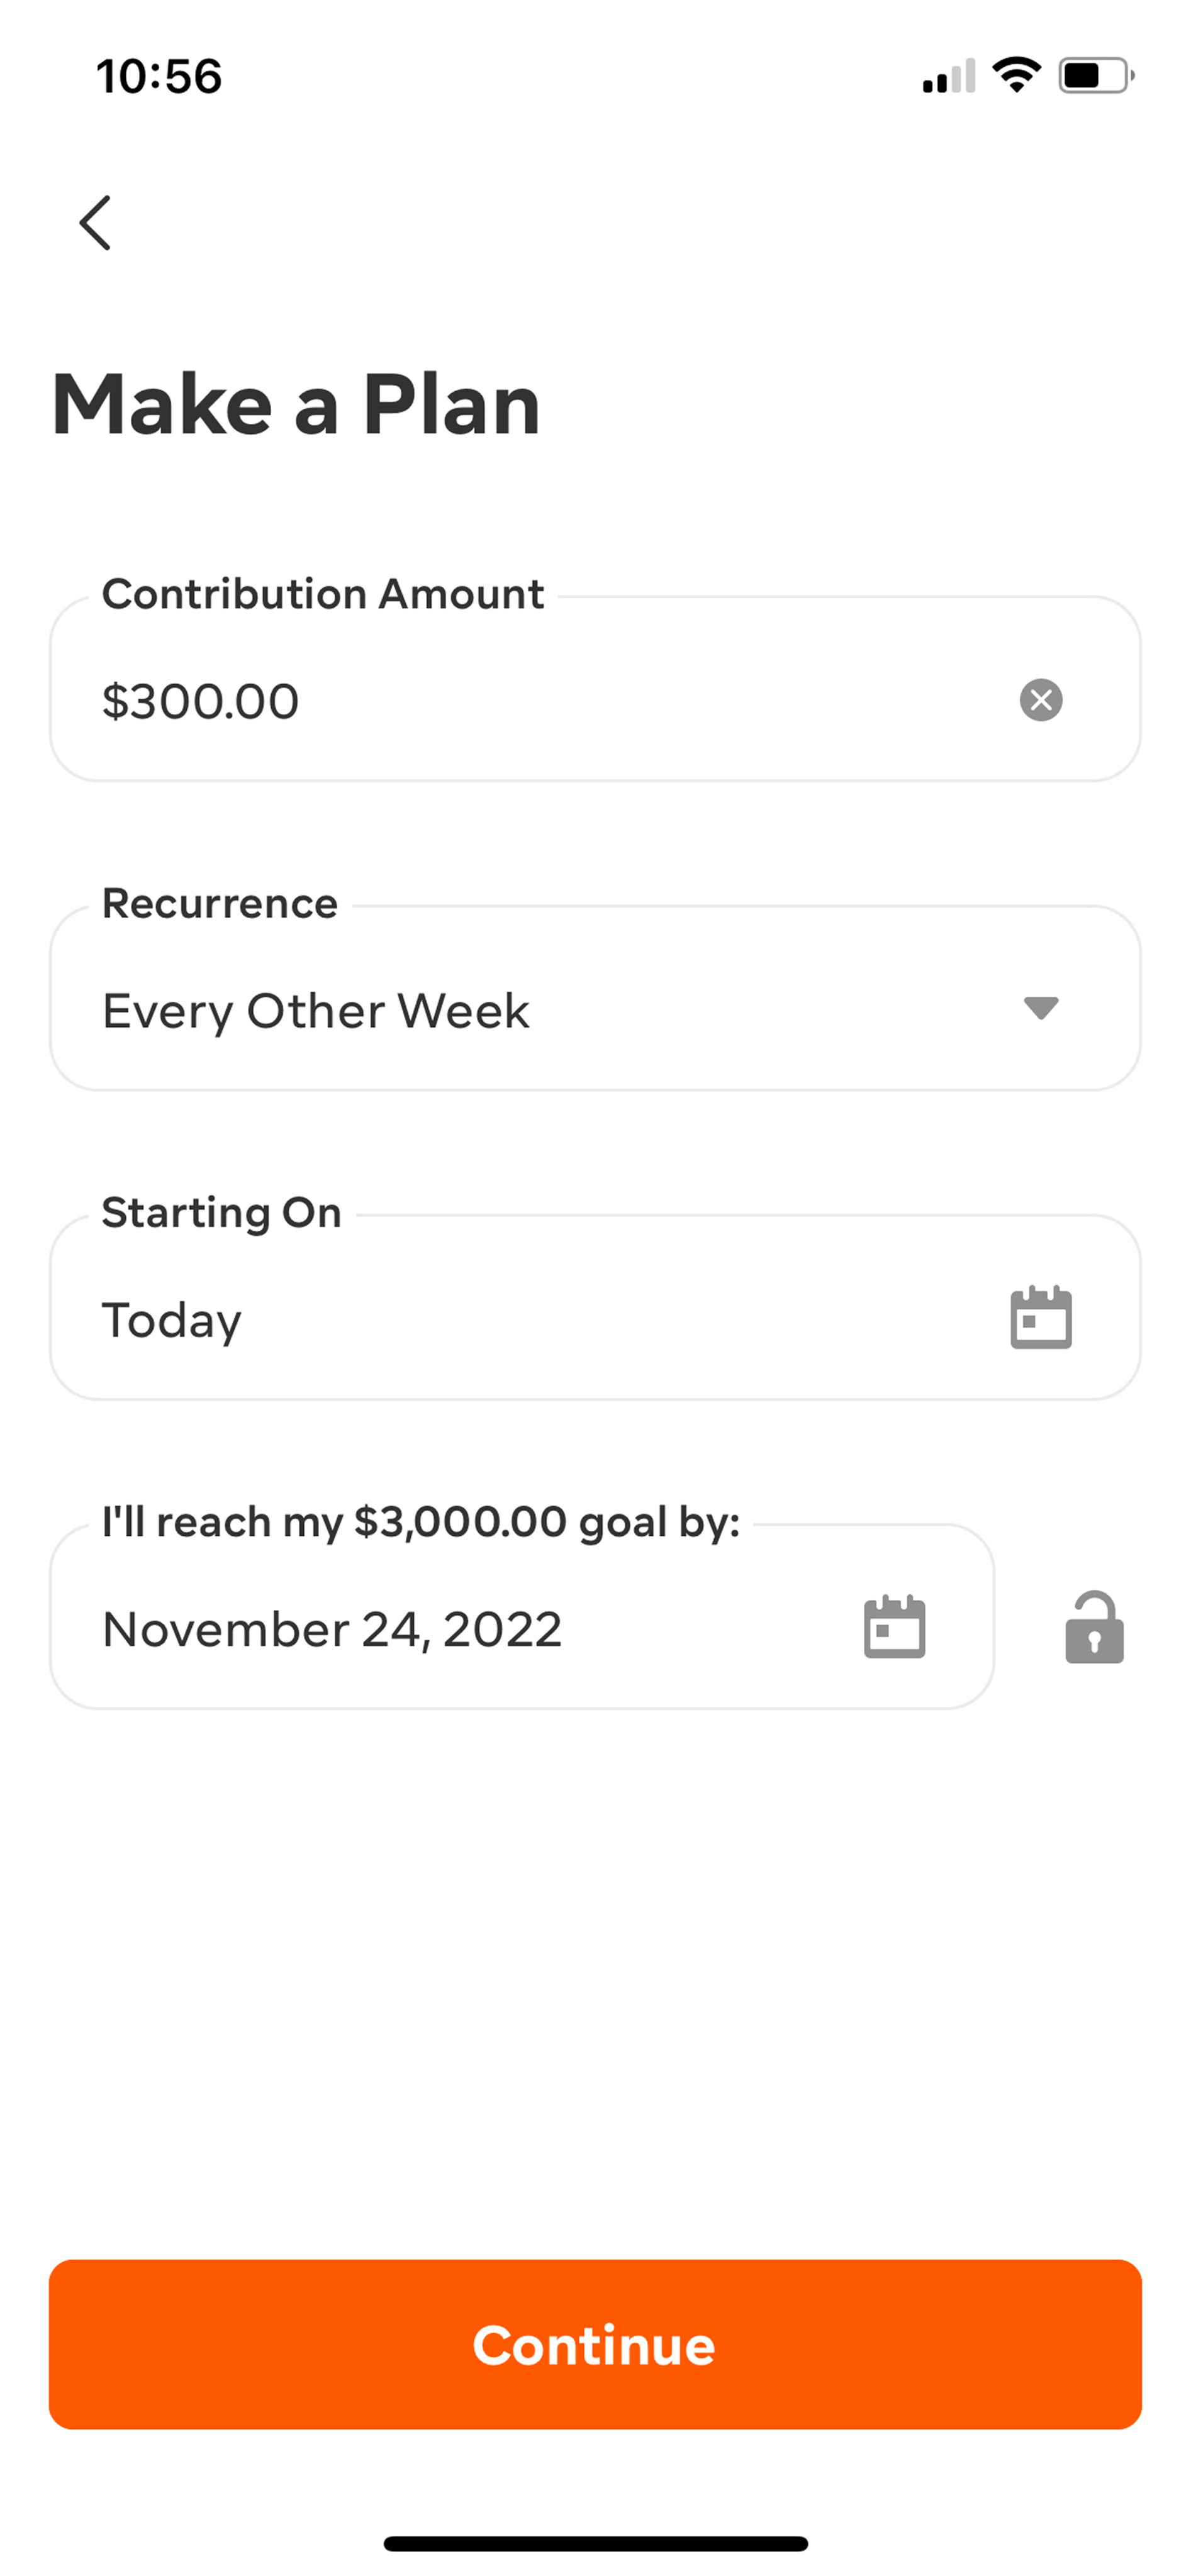Toggle the goal date lock icon

pos(1094,1627)
